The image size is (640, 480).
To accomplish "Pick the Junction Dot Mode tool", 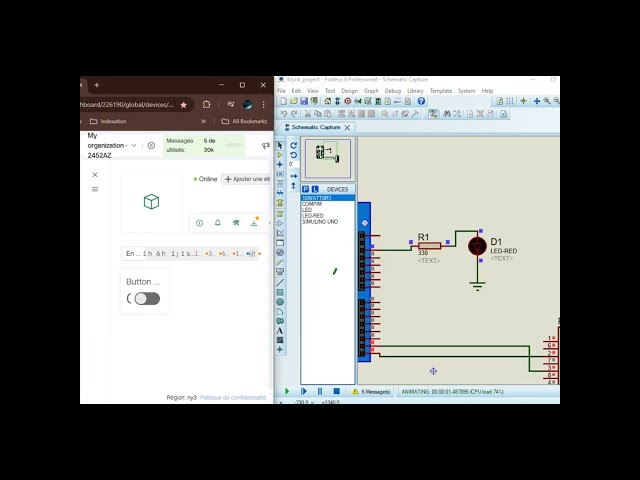I will click(280, 164).
